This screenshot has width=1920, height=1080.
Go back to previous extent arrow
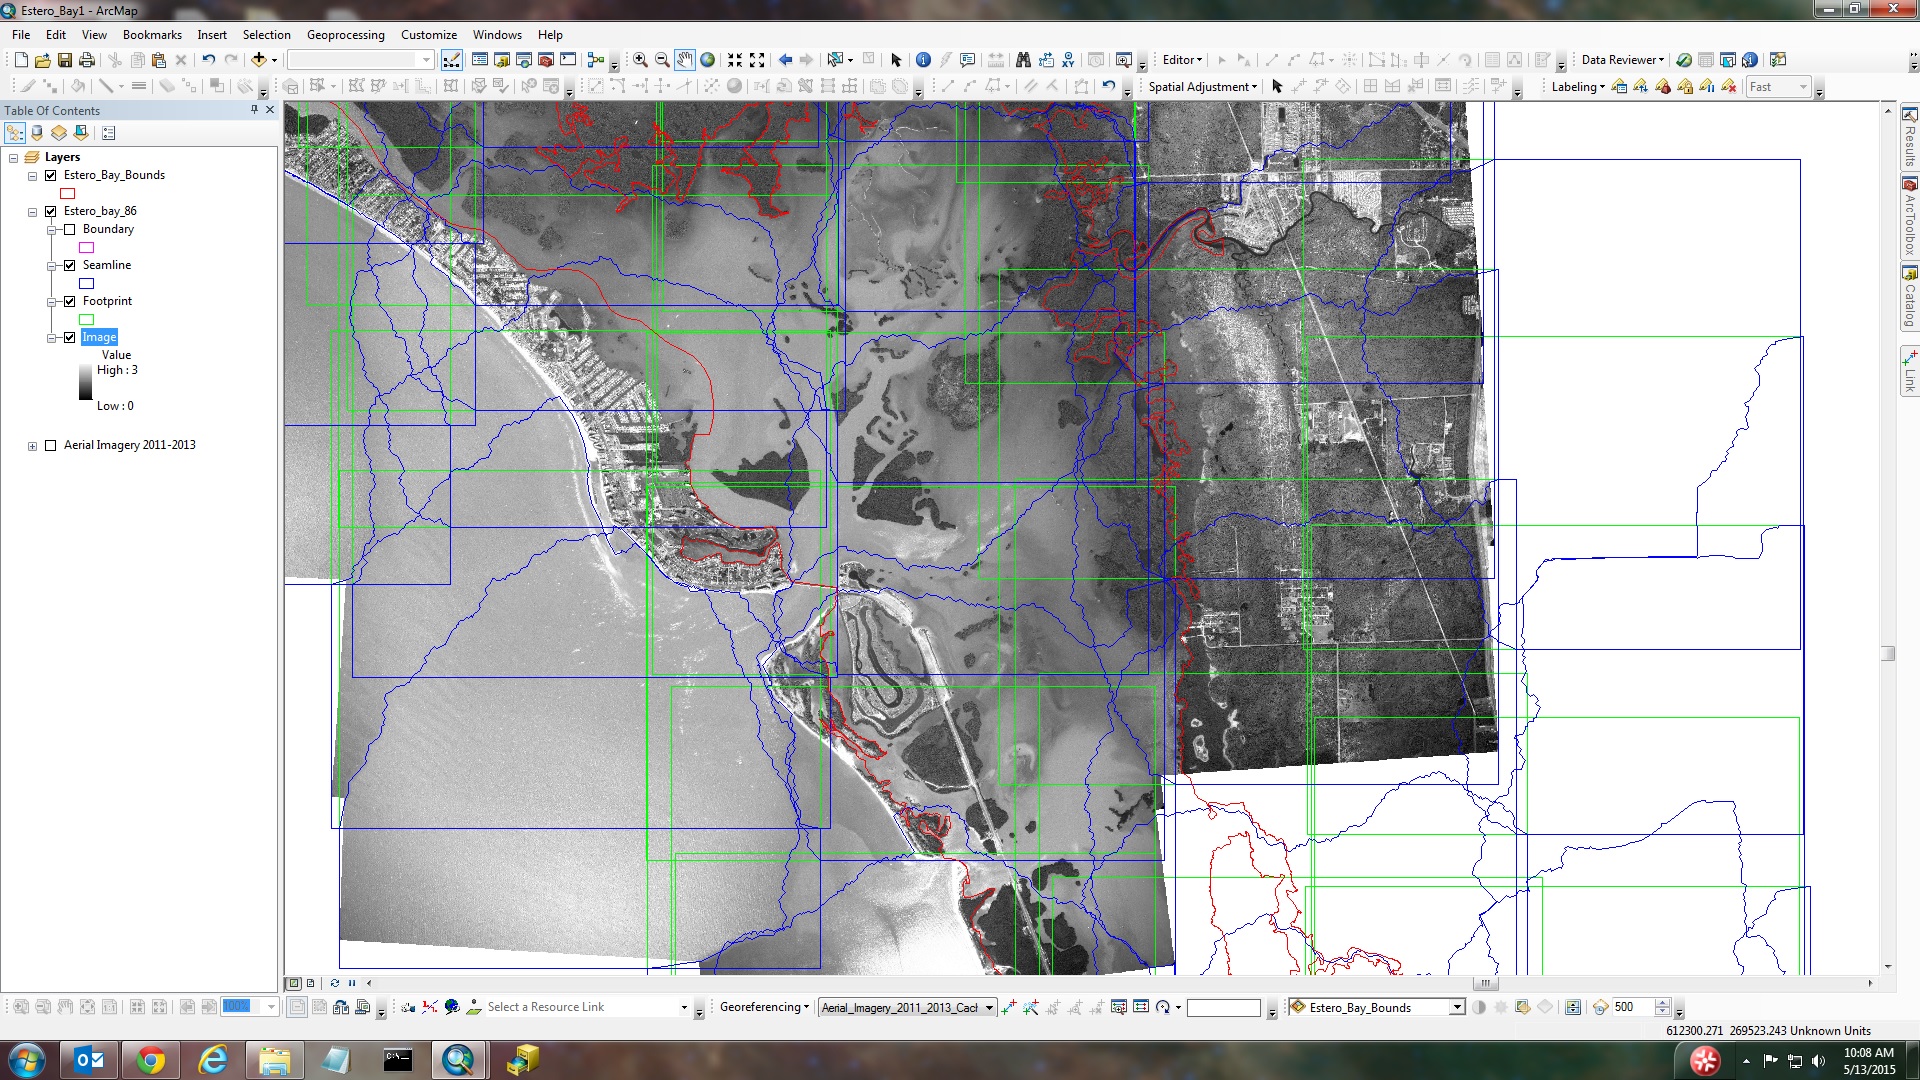tap(785, 60)
